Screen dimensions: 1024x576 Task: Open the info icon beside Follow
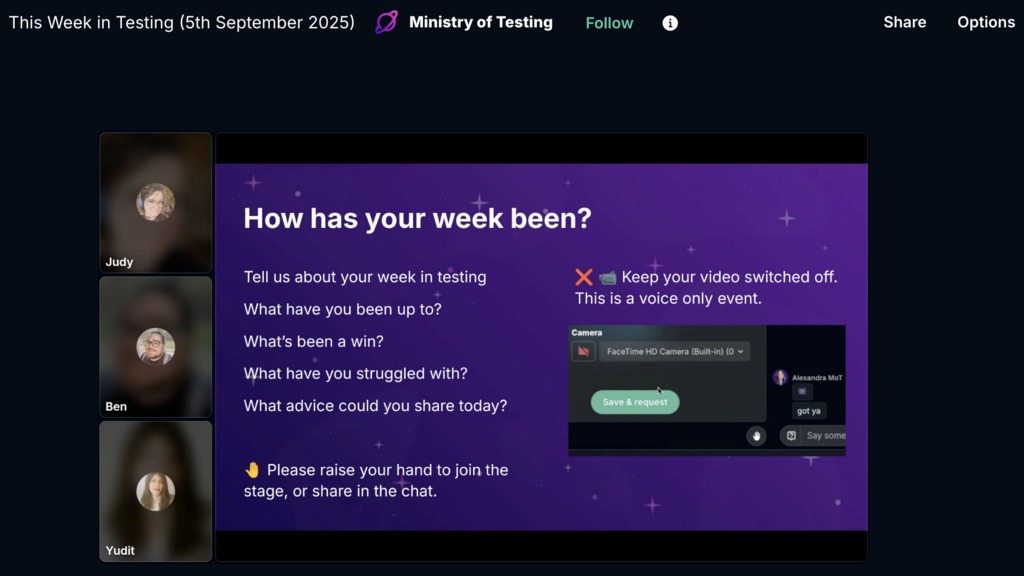tap(670, 22)
